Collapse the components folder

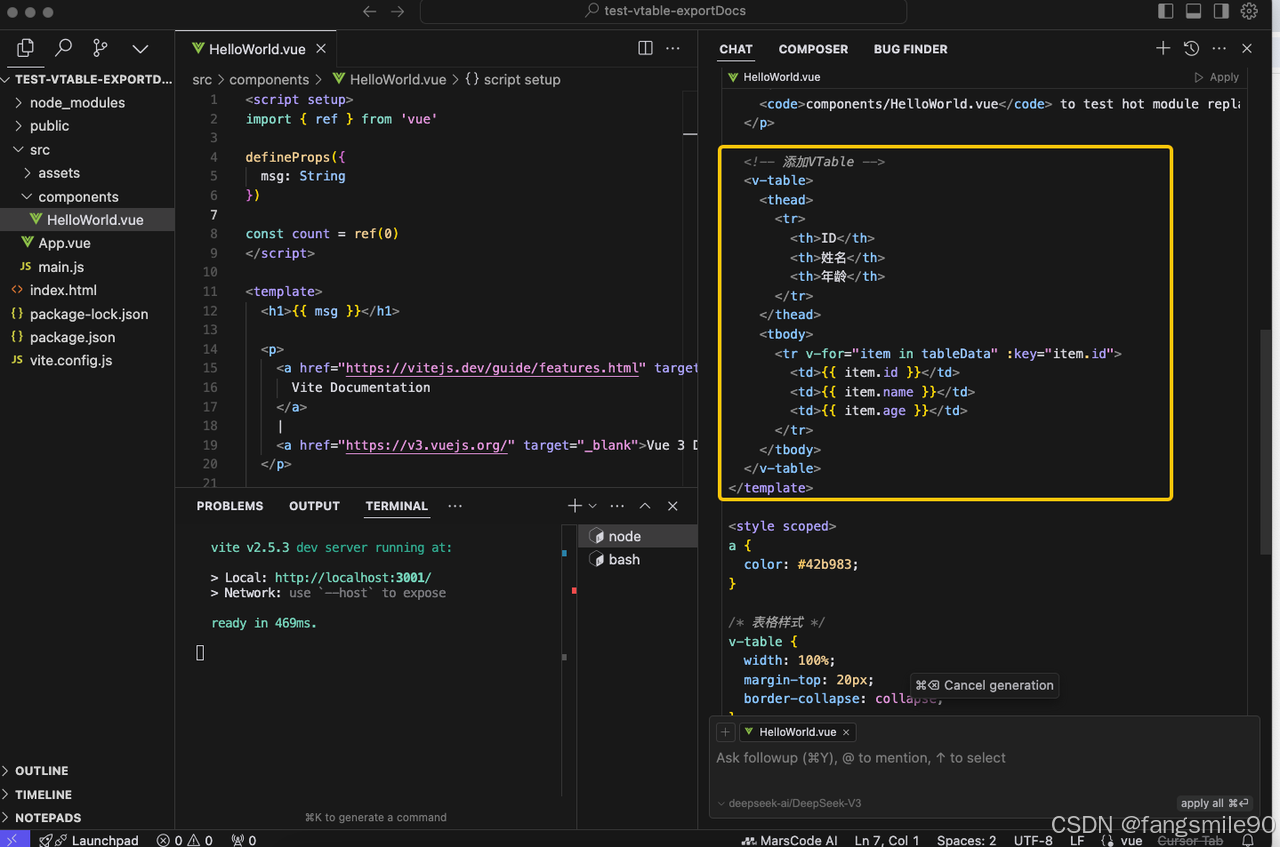[87, 197]
